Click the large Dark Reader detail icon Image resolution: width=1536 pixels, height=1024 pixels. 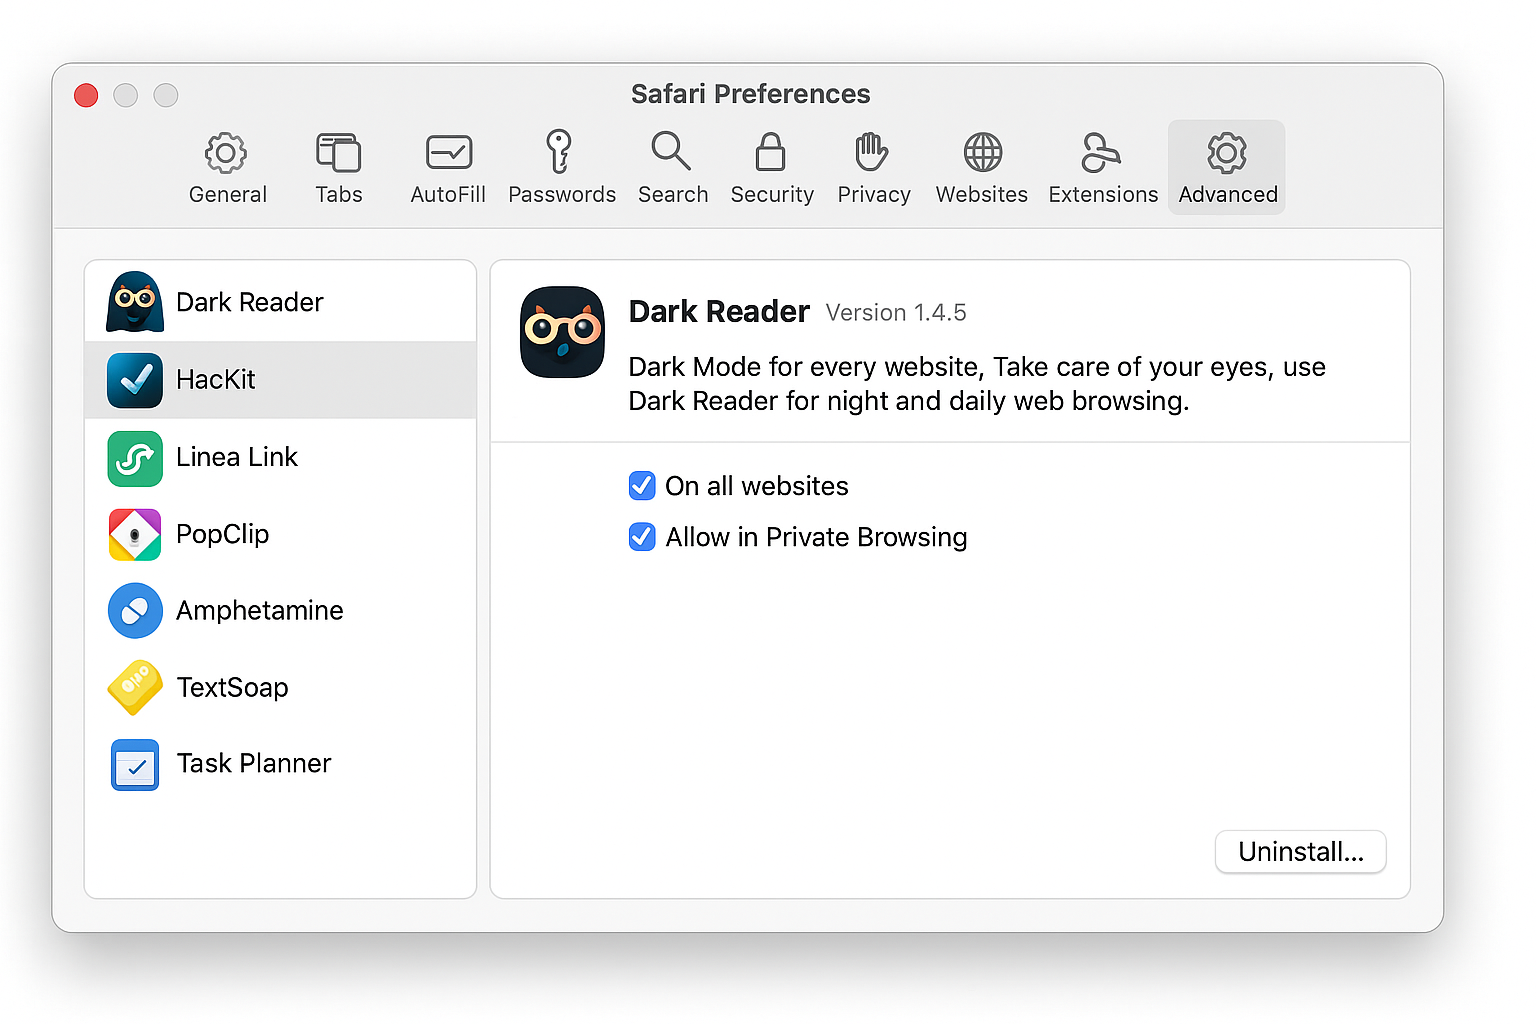[562, 332]
